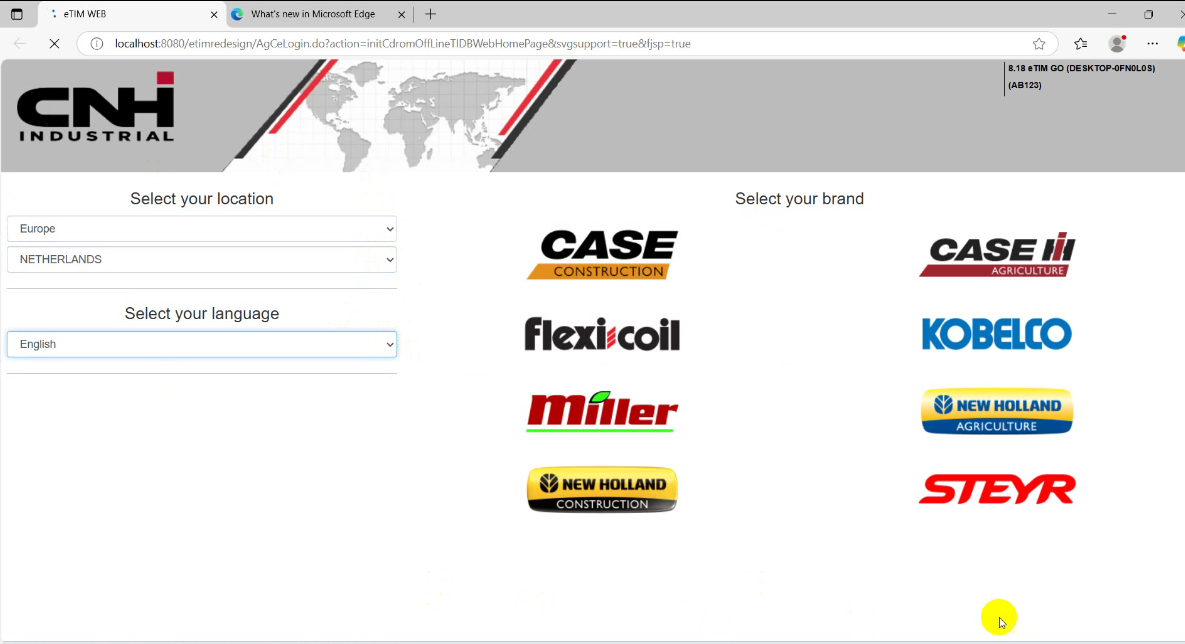Screen dimensions: 1185x644
Task: View site information icon
Action: tap(97, 44)
